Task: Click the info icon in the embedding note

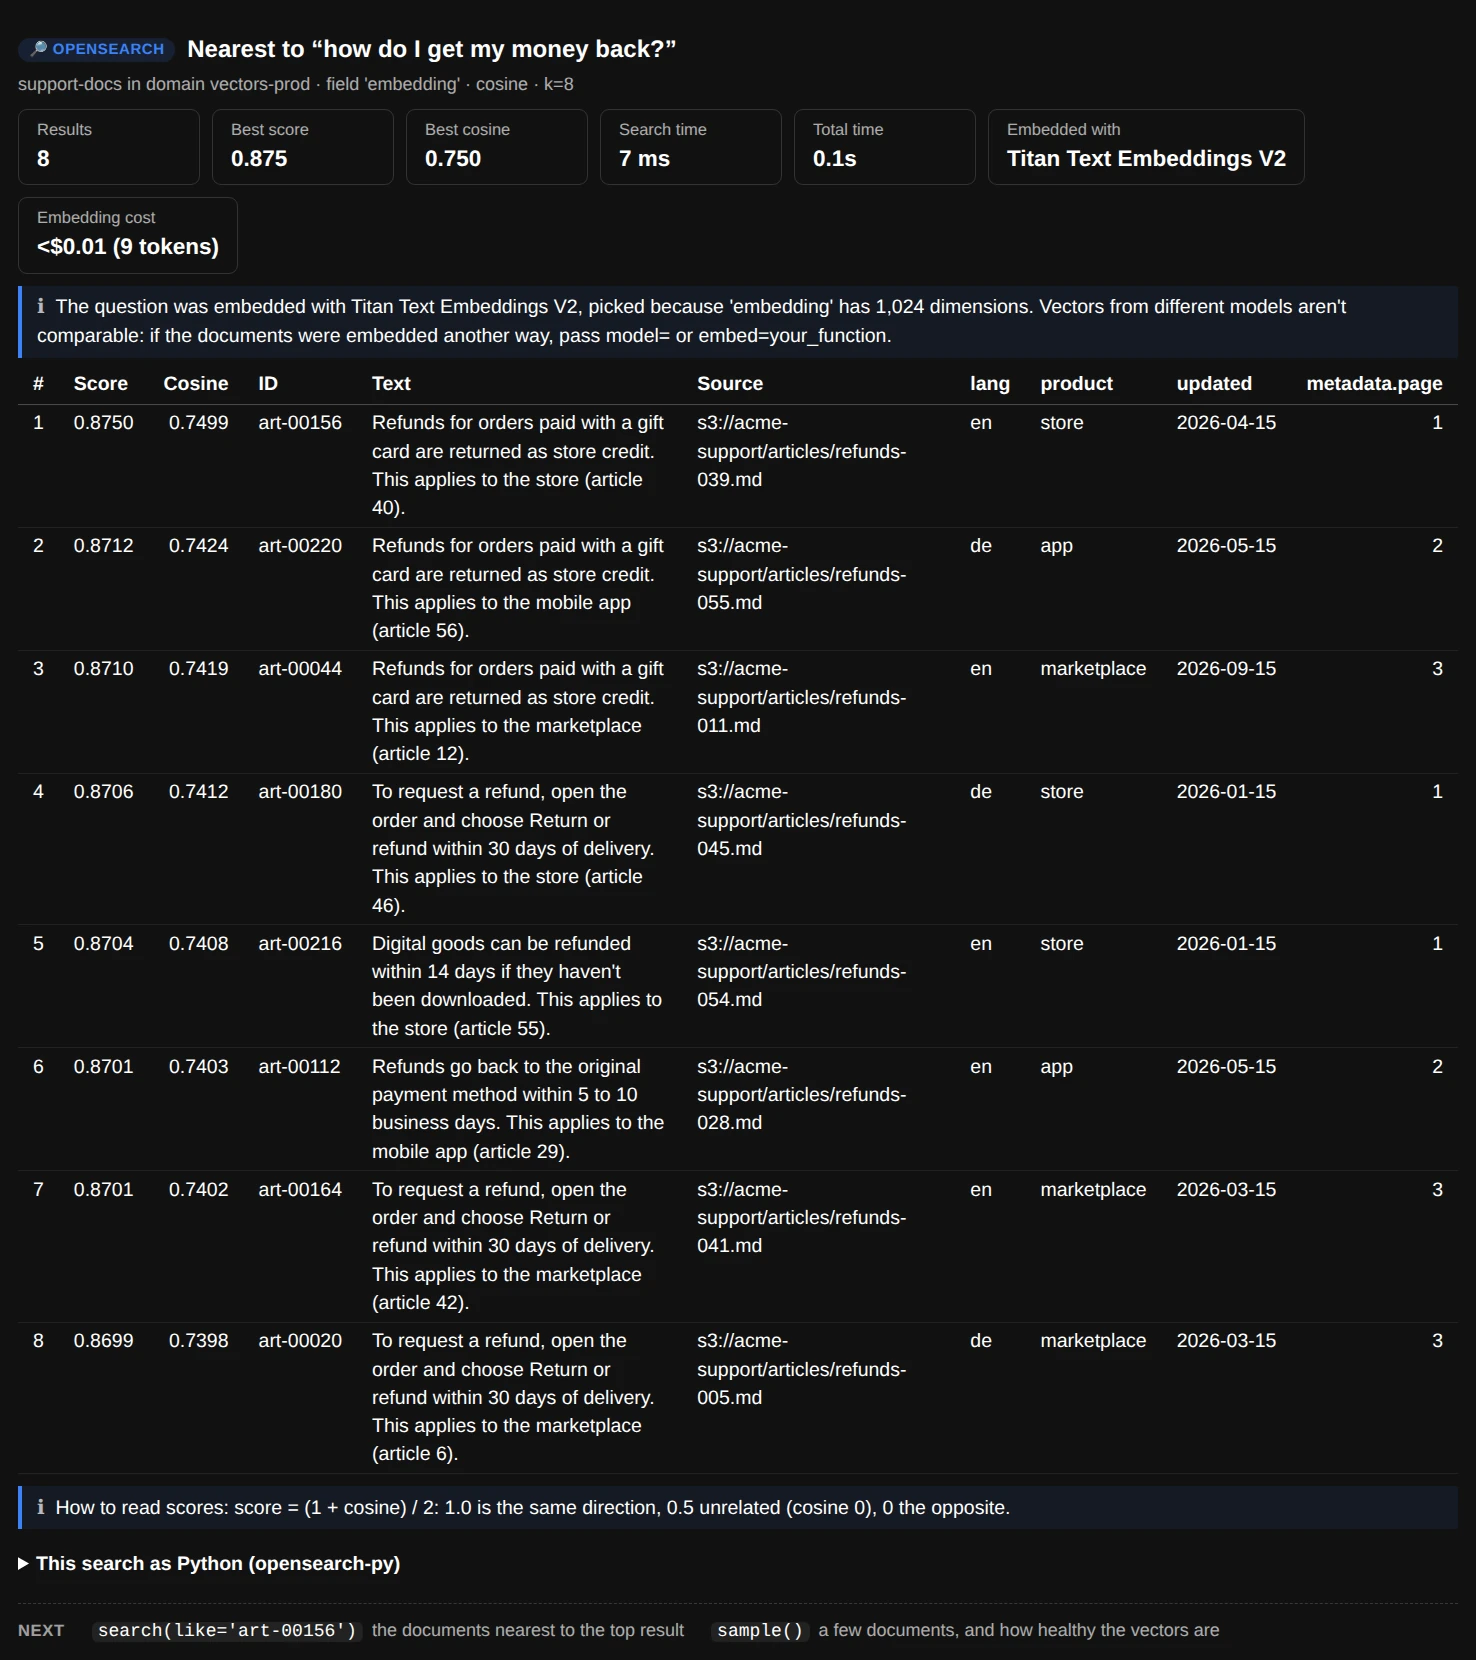Action: click(41, 306)
